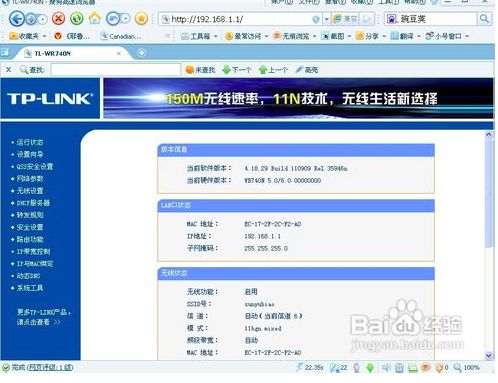This screenshot has height=383, width=498.
Task: Select the TL-WR740N tab
Action: [x=72, y=53]
